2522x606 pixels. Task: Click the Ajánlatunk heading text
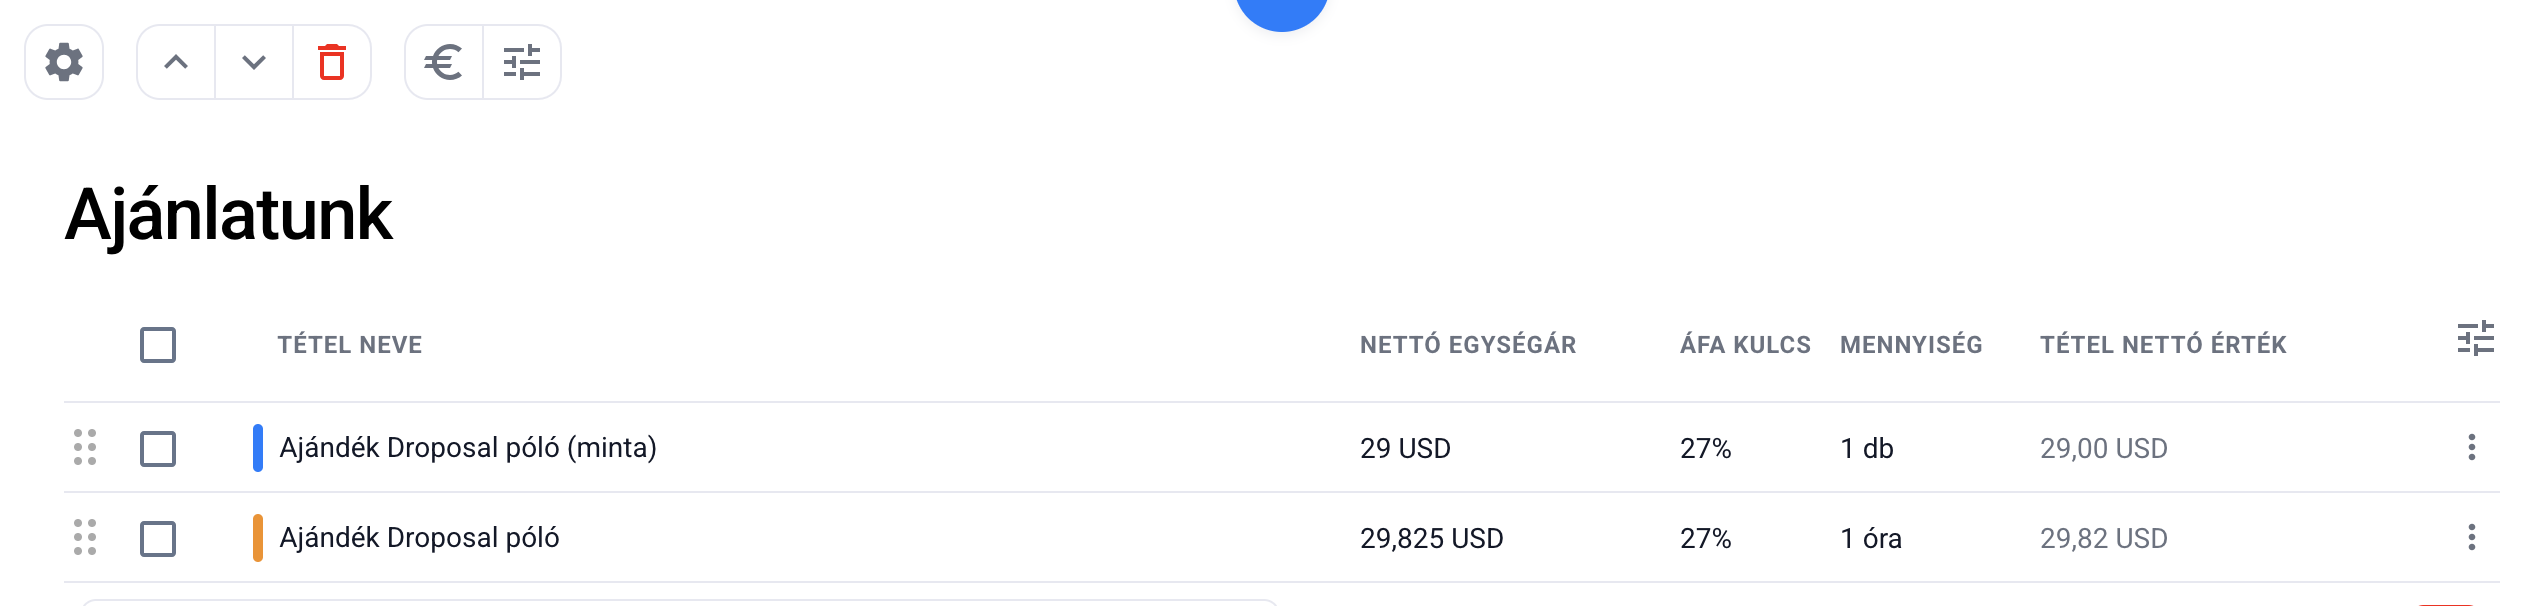coord(229,214)
